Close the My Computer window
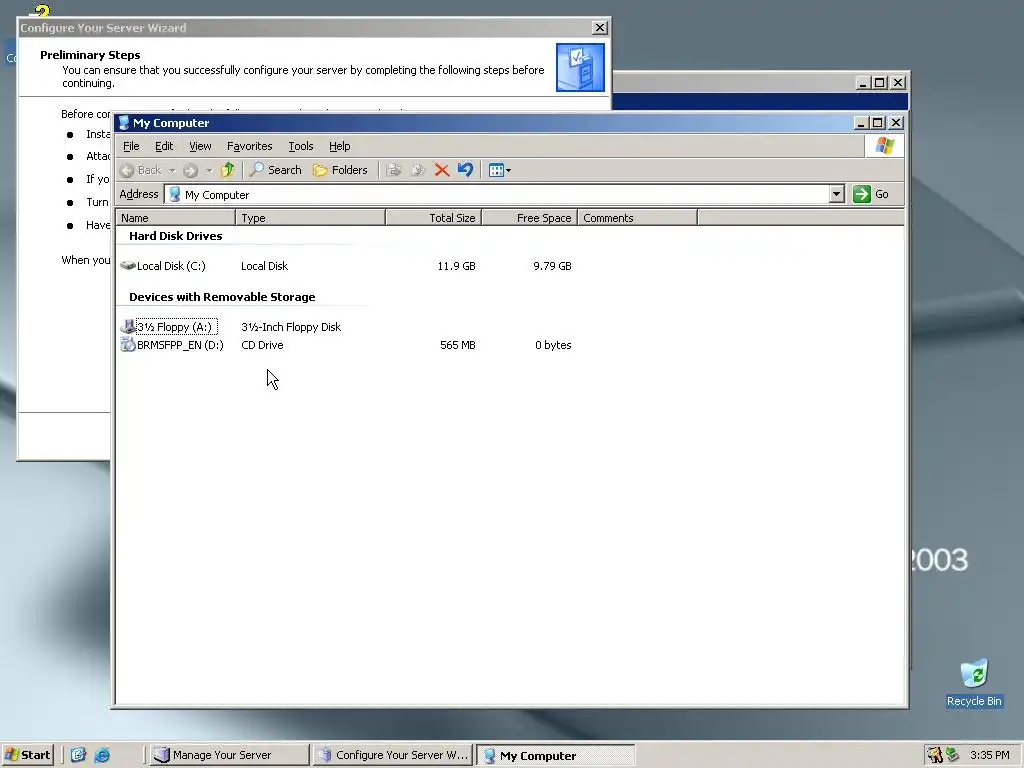The height and width of the screenshot is (768, 1024). tap(896, 123)
